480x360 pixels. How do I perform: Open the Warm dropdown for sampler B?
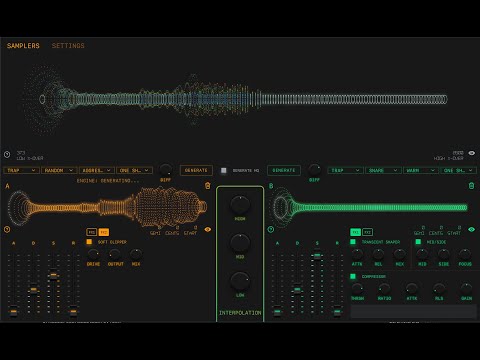[x=421, y=170]
